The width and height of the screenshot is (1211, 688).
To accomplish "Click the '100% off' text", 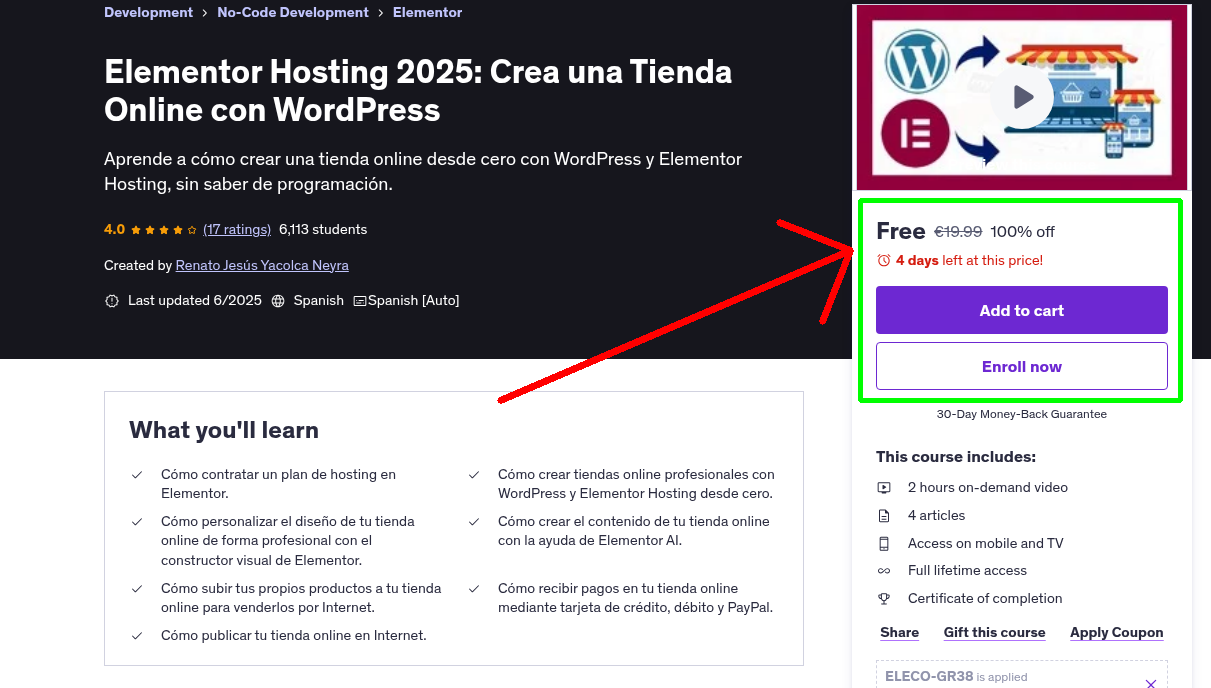I will (x=1023, y=232).
